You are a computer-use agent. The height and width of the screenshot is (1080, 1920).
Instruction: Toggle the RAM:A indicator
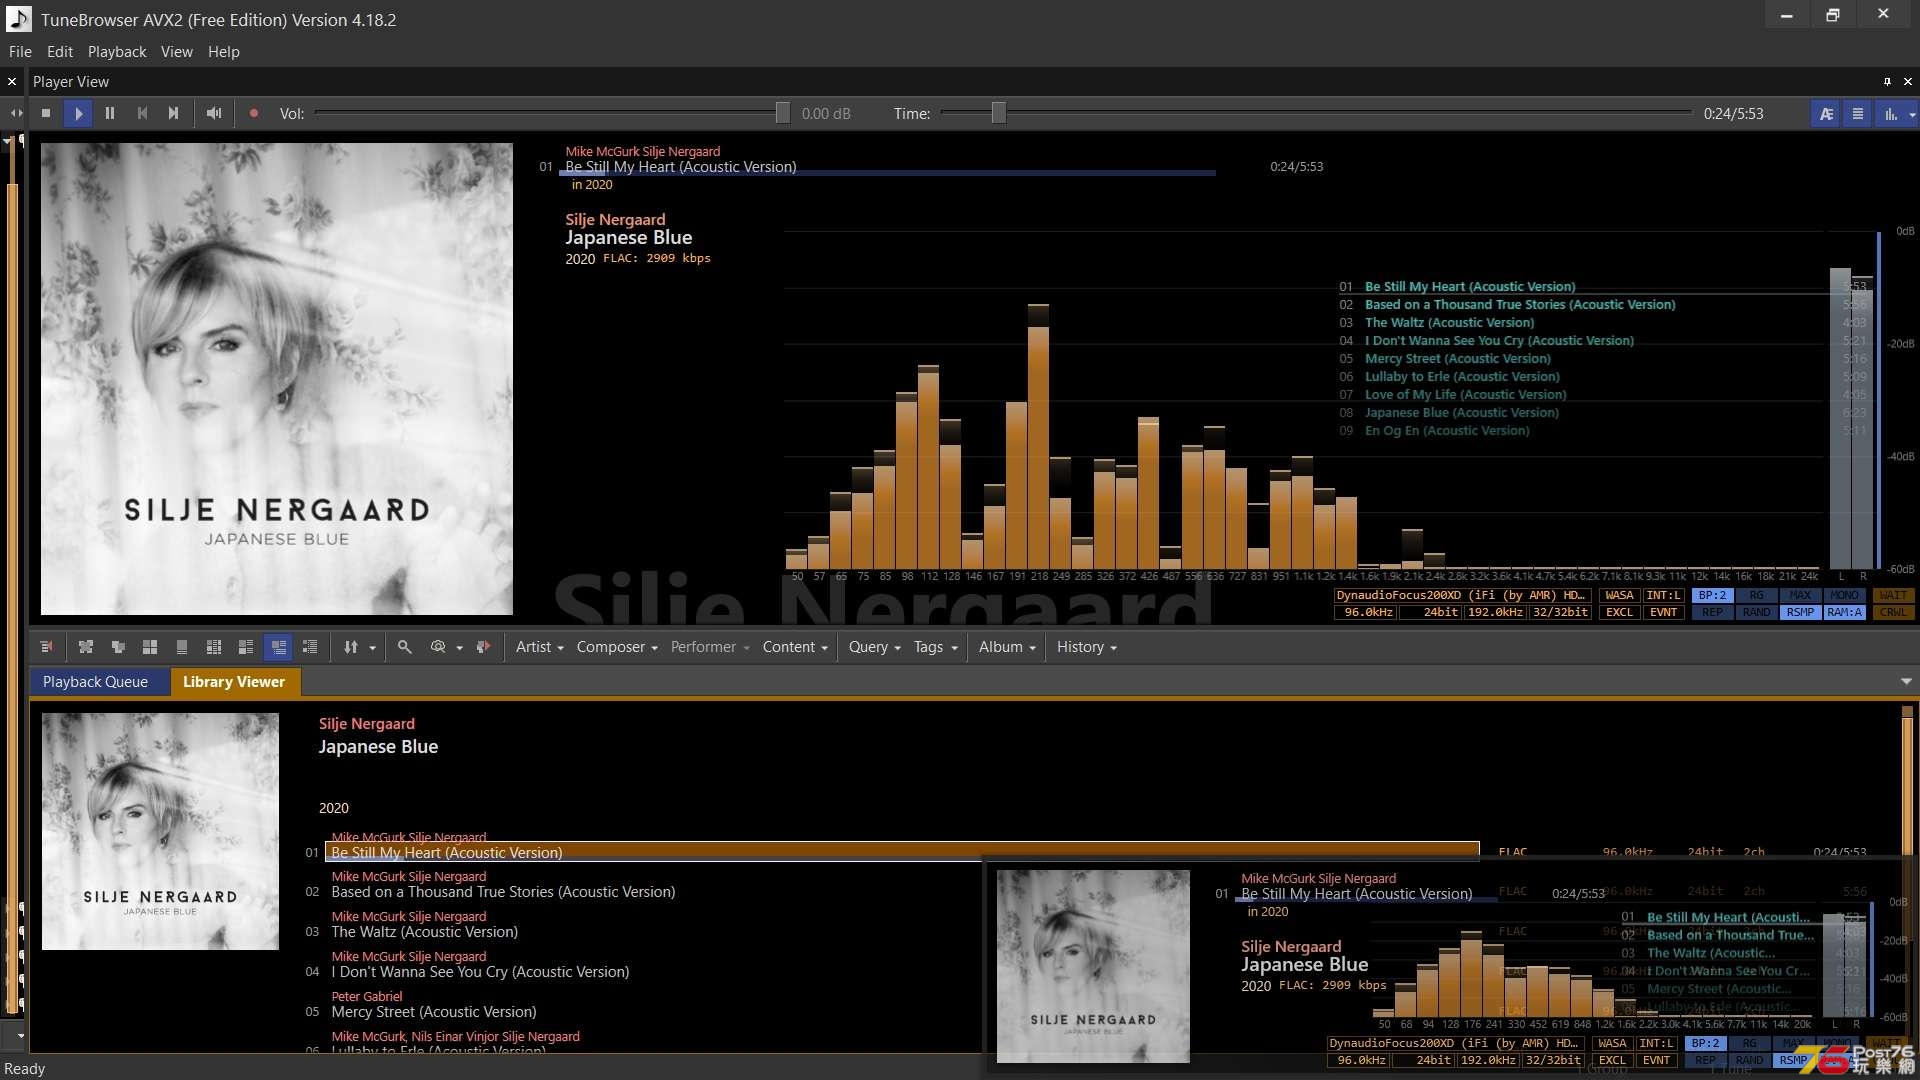point(1844,613)
